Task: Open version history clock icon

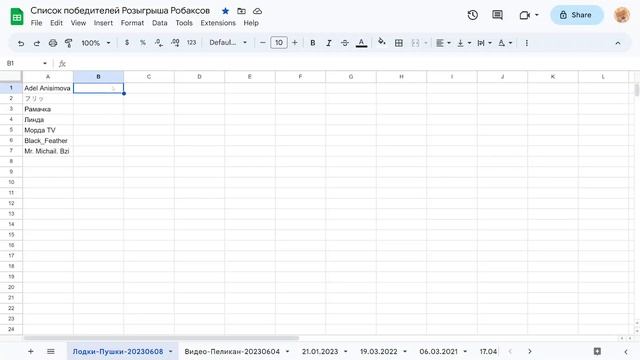Action: pyautogui.click(x=473, y=15)
